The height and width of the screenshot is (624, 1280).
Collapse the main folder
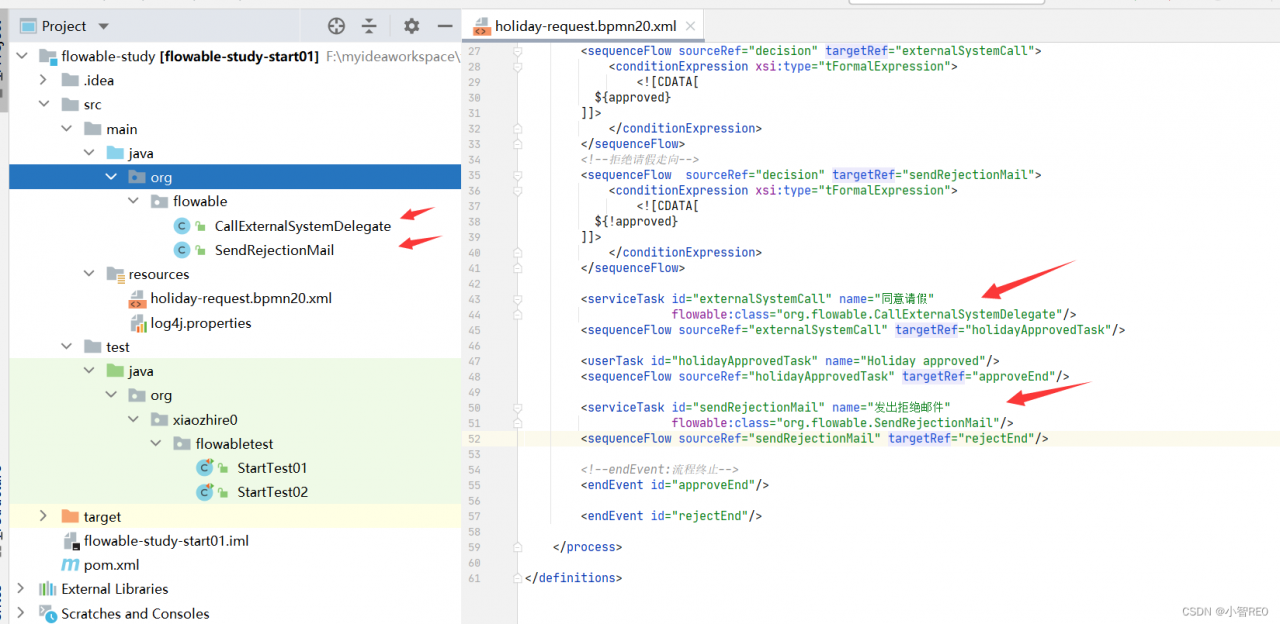(x=66, y=129)
